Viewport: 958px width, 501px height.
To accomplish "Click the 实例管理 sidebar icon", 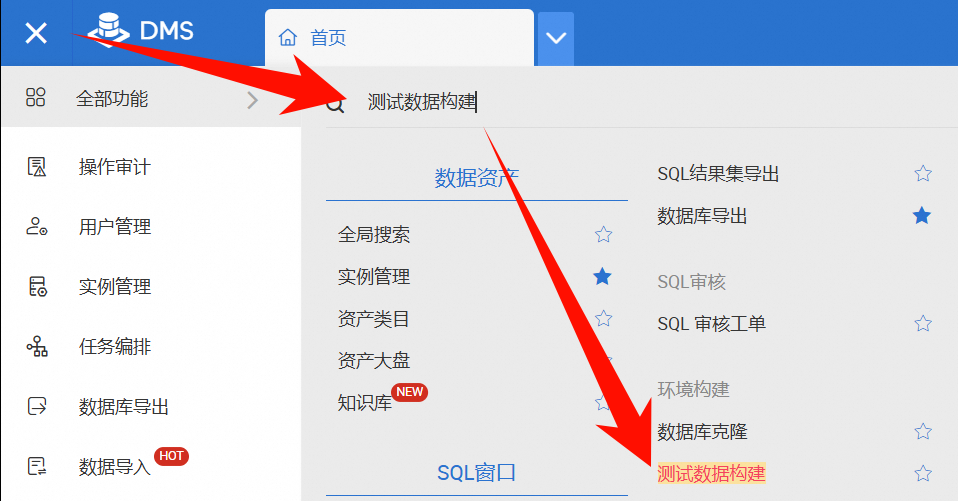I will point(37,286).
